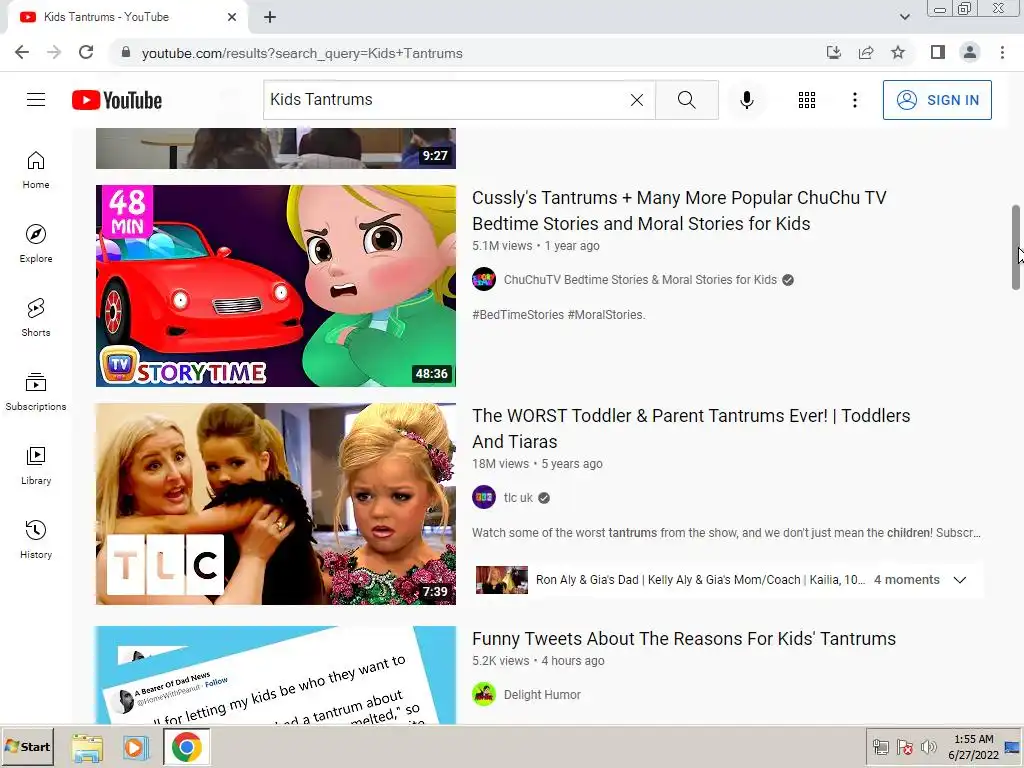The width and height of the screenshot is (1024, 768).
Task: Open the tlc uk channel avatar
Action: pyautogui.click(x=484, y=498)
